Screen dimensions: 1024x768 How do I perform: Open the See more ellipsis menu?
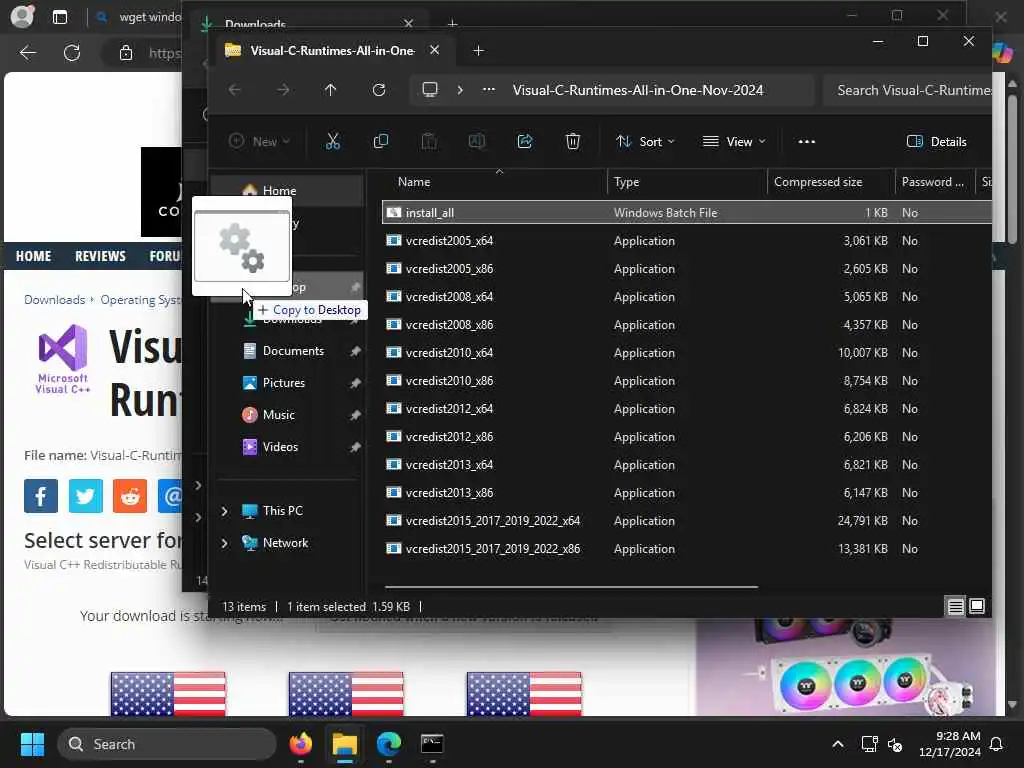[807, 141]
